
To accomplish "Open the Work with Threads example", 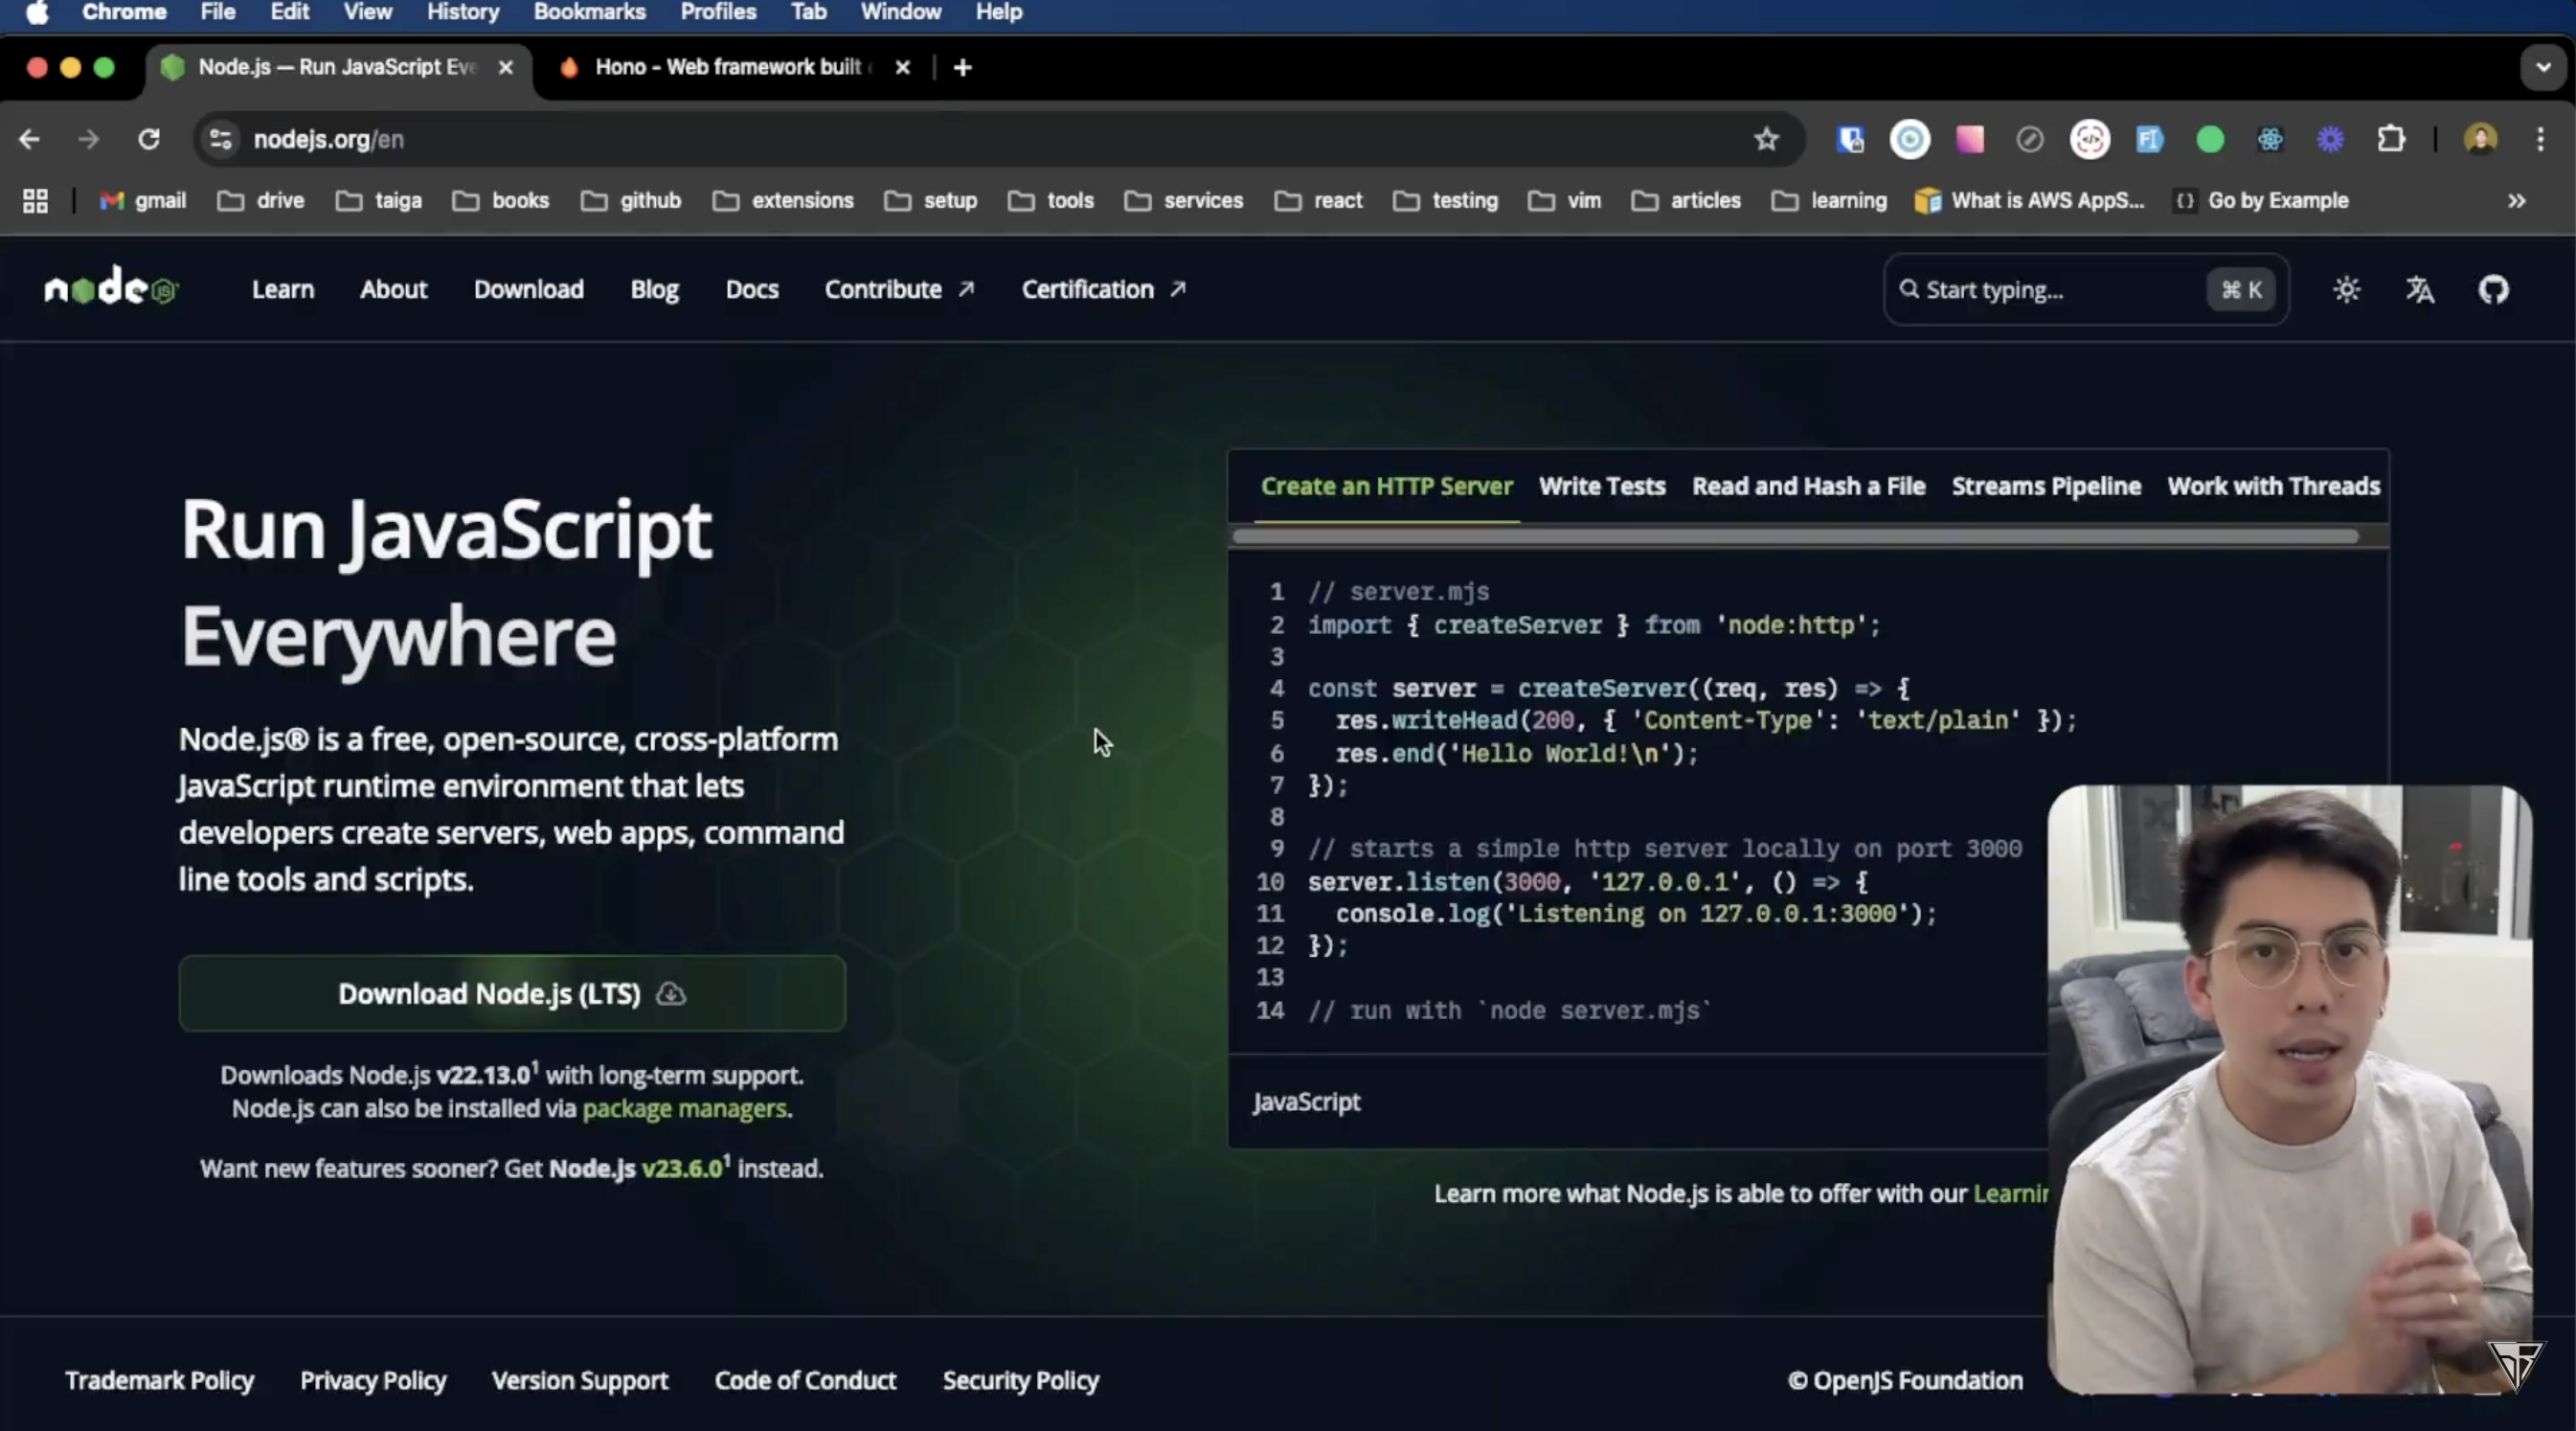I will coord(2273,486).
